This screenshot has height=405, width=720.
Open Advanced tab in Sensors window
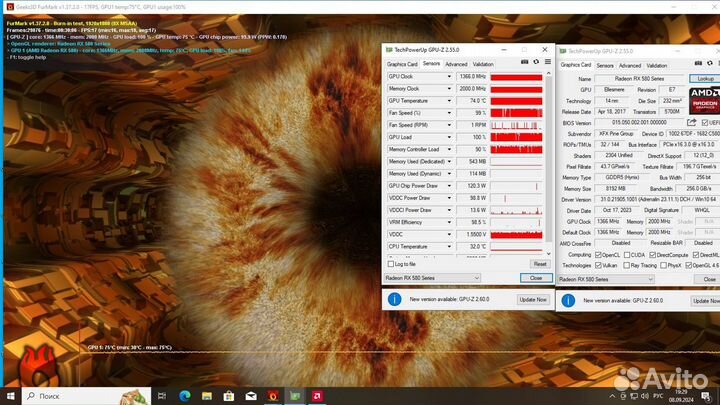[x=456, y=64]
